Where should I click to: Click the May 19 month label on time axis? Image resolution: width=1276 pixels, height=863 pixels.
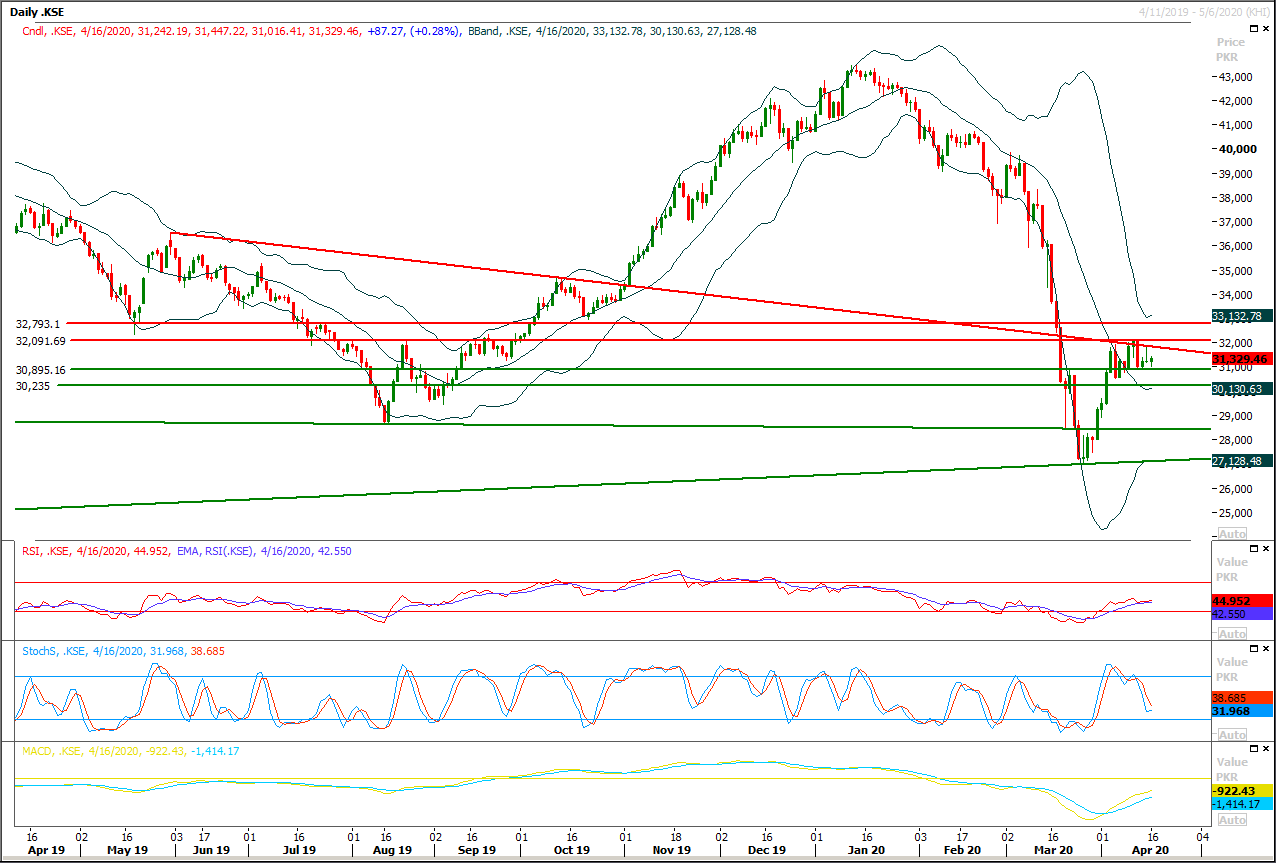click(127, 850)
